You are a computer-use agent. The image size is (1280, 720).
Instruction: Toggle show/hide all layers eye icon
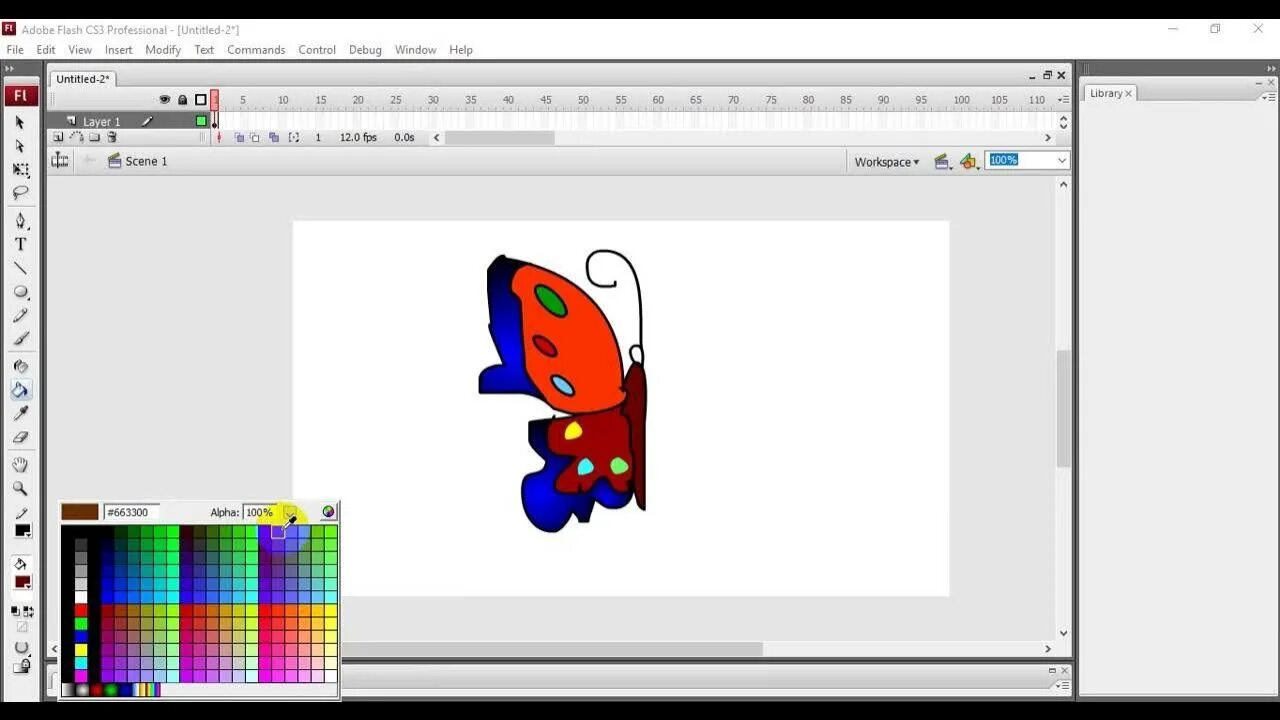[x=165, y=100]
